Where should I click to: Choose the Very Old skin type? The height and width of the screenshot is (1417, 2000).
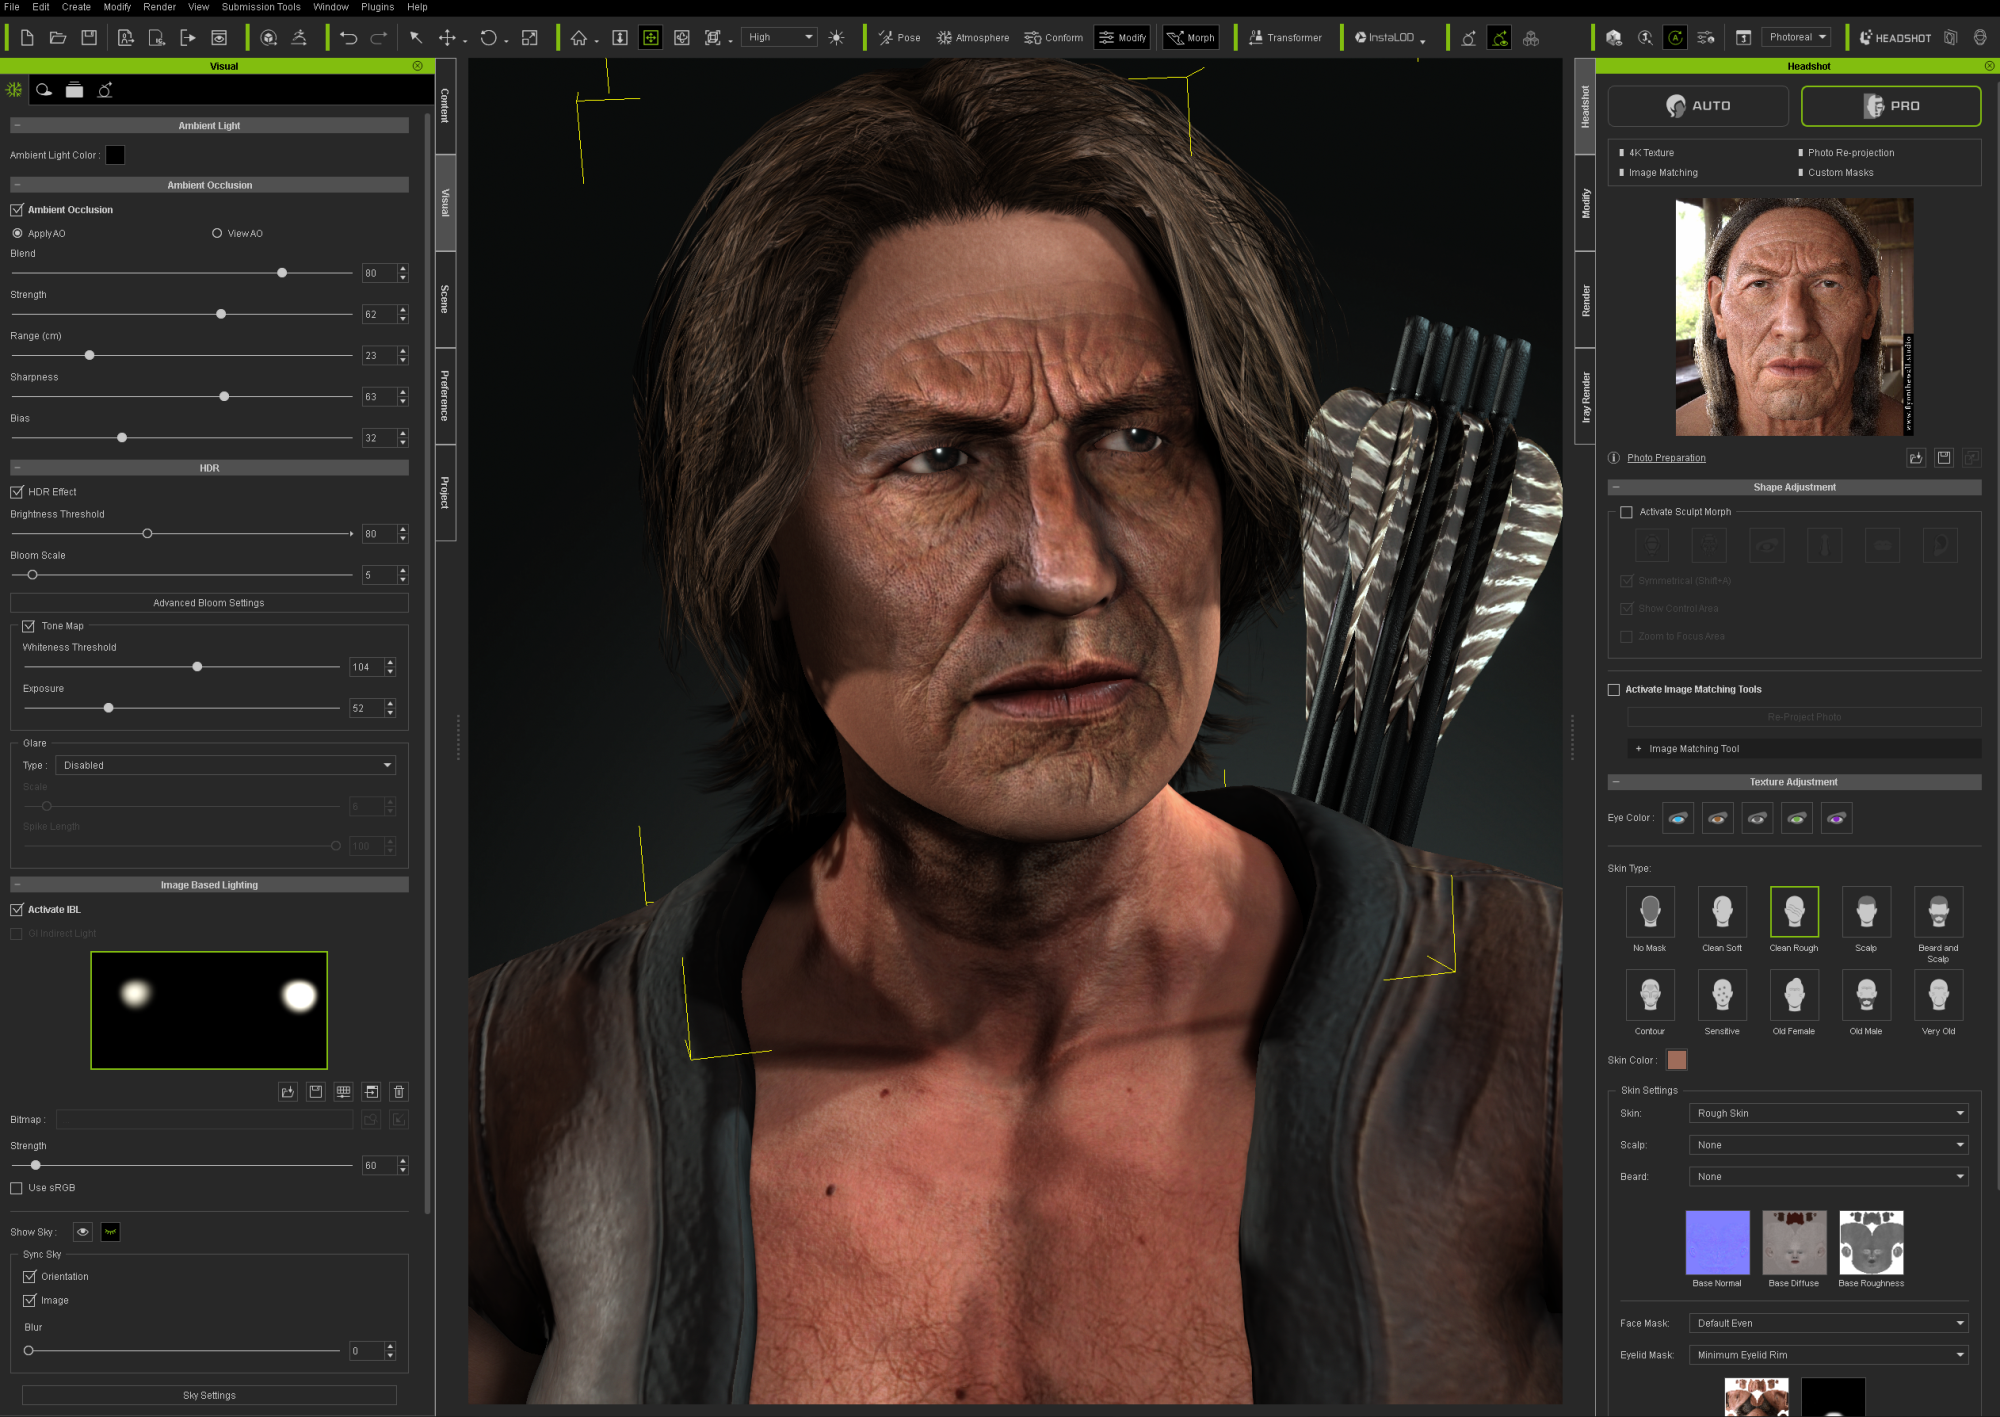[x=1938, y=995]
